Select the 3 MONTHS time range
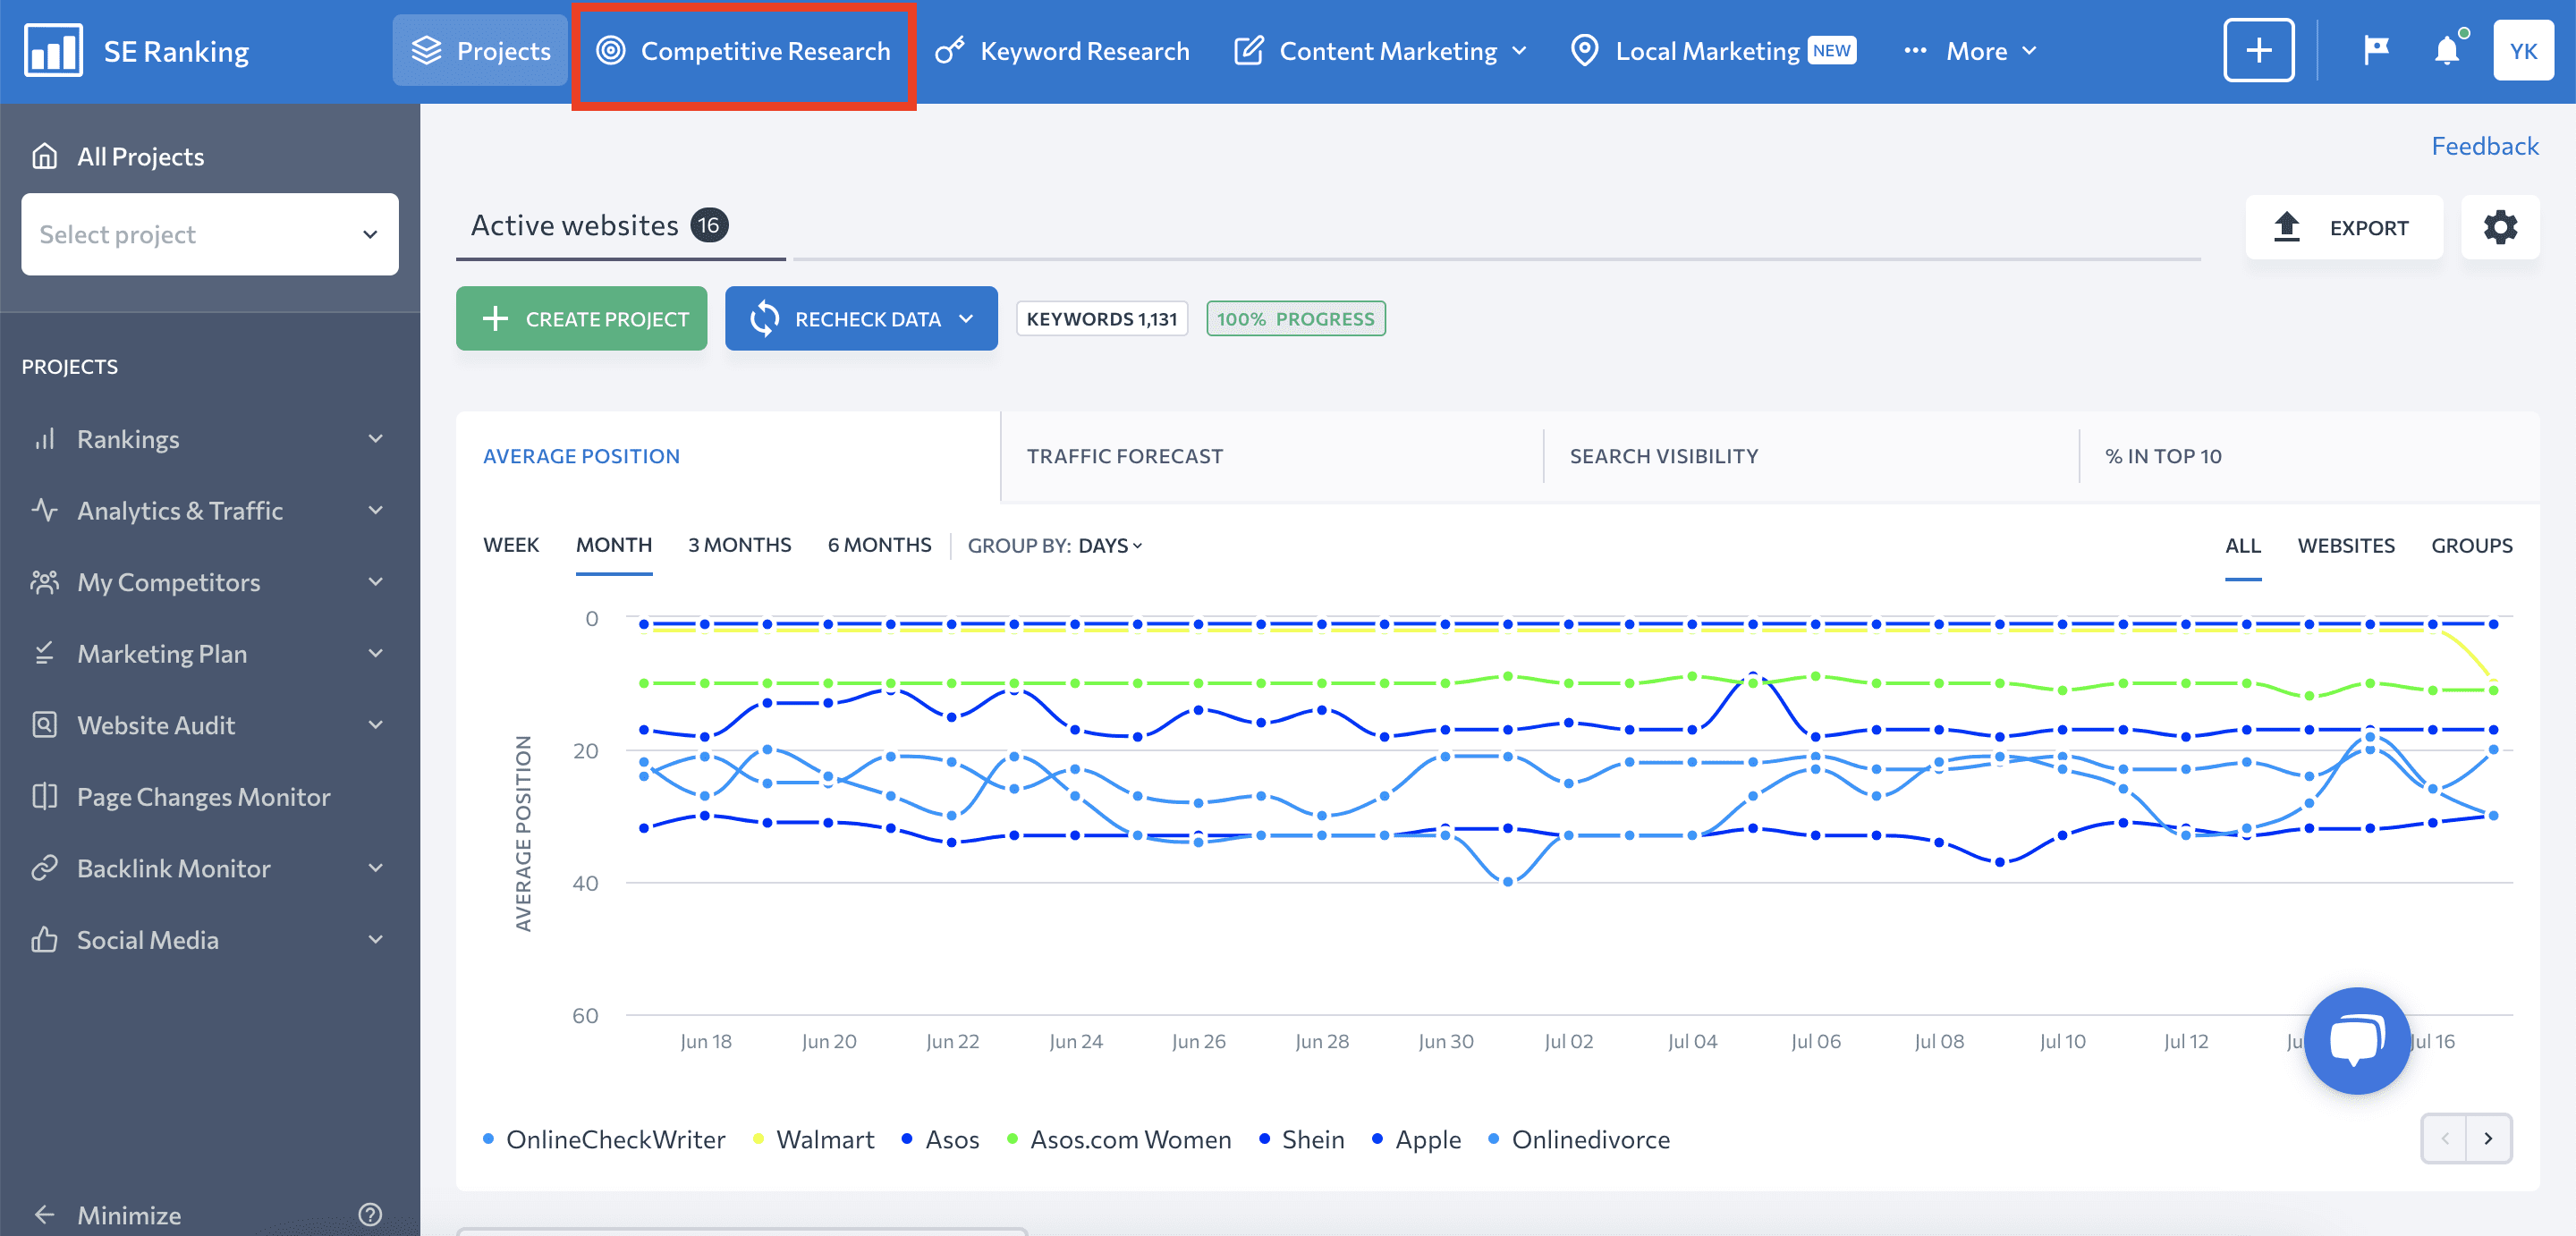Screen dimensions: 2576x1236 [739, 545]
